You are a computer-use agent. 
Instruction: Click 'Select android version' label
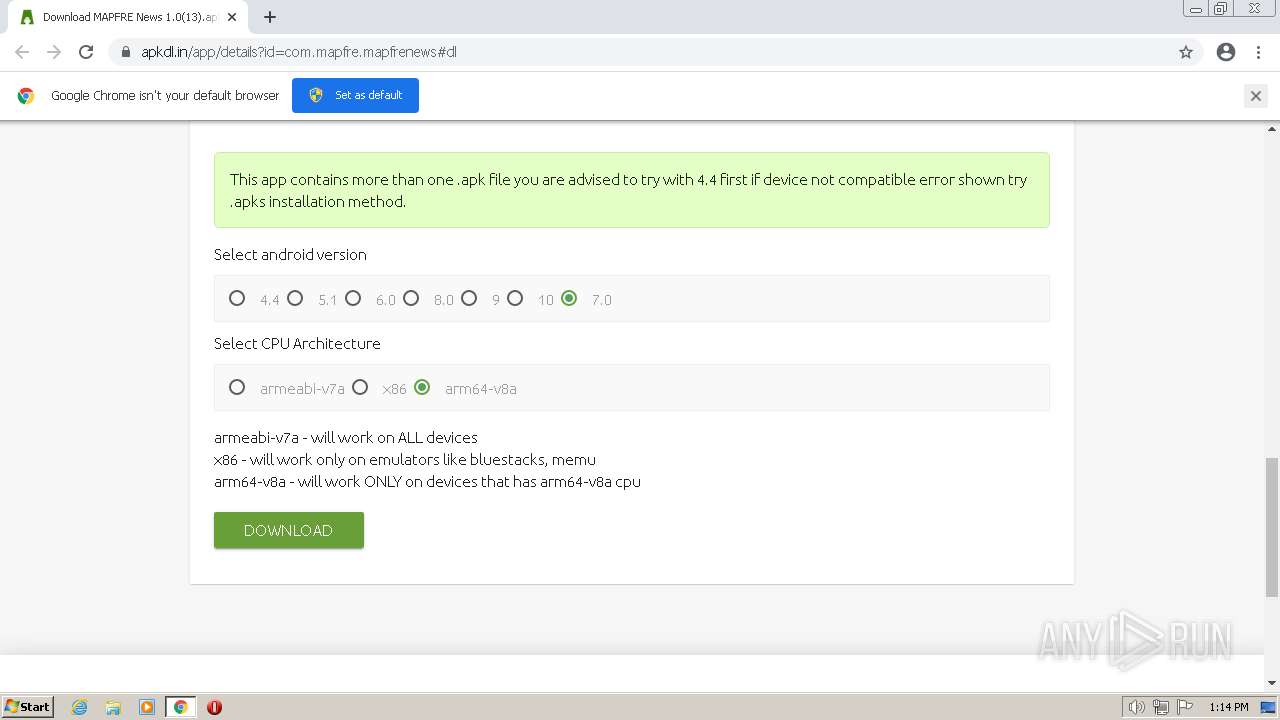[x=290, y=254]
